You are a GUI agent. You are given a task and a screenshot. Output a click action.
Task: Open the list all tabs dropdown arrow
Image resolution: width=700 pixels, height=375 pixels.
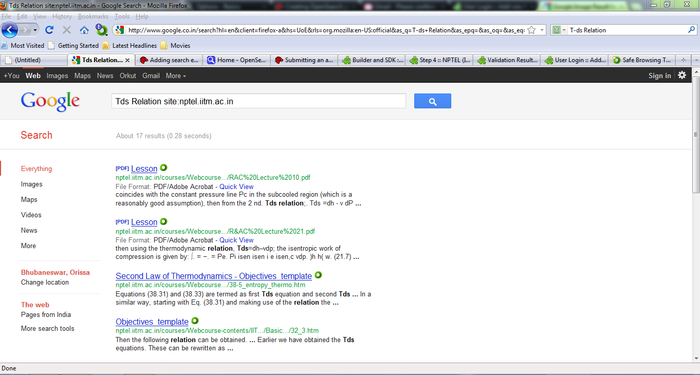[696, 60]
